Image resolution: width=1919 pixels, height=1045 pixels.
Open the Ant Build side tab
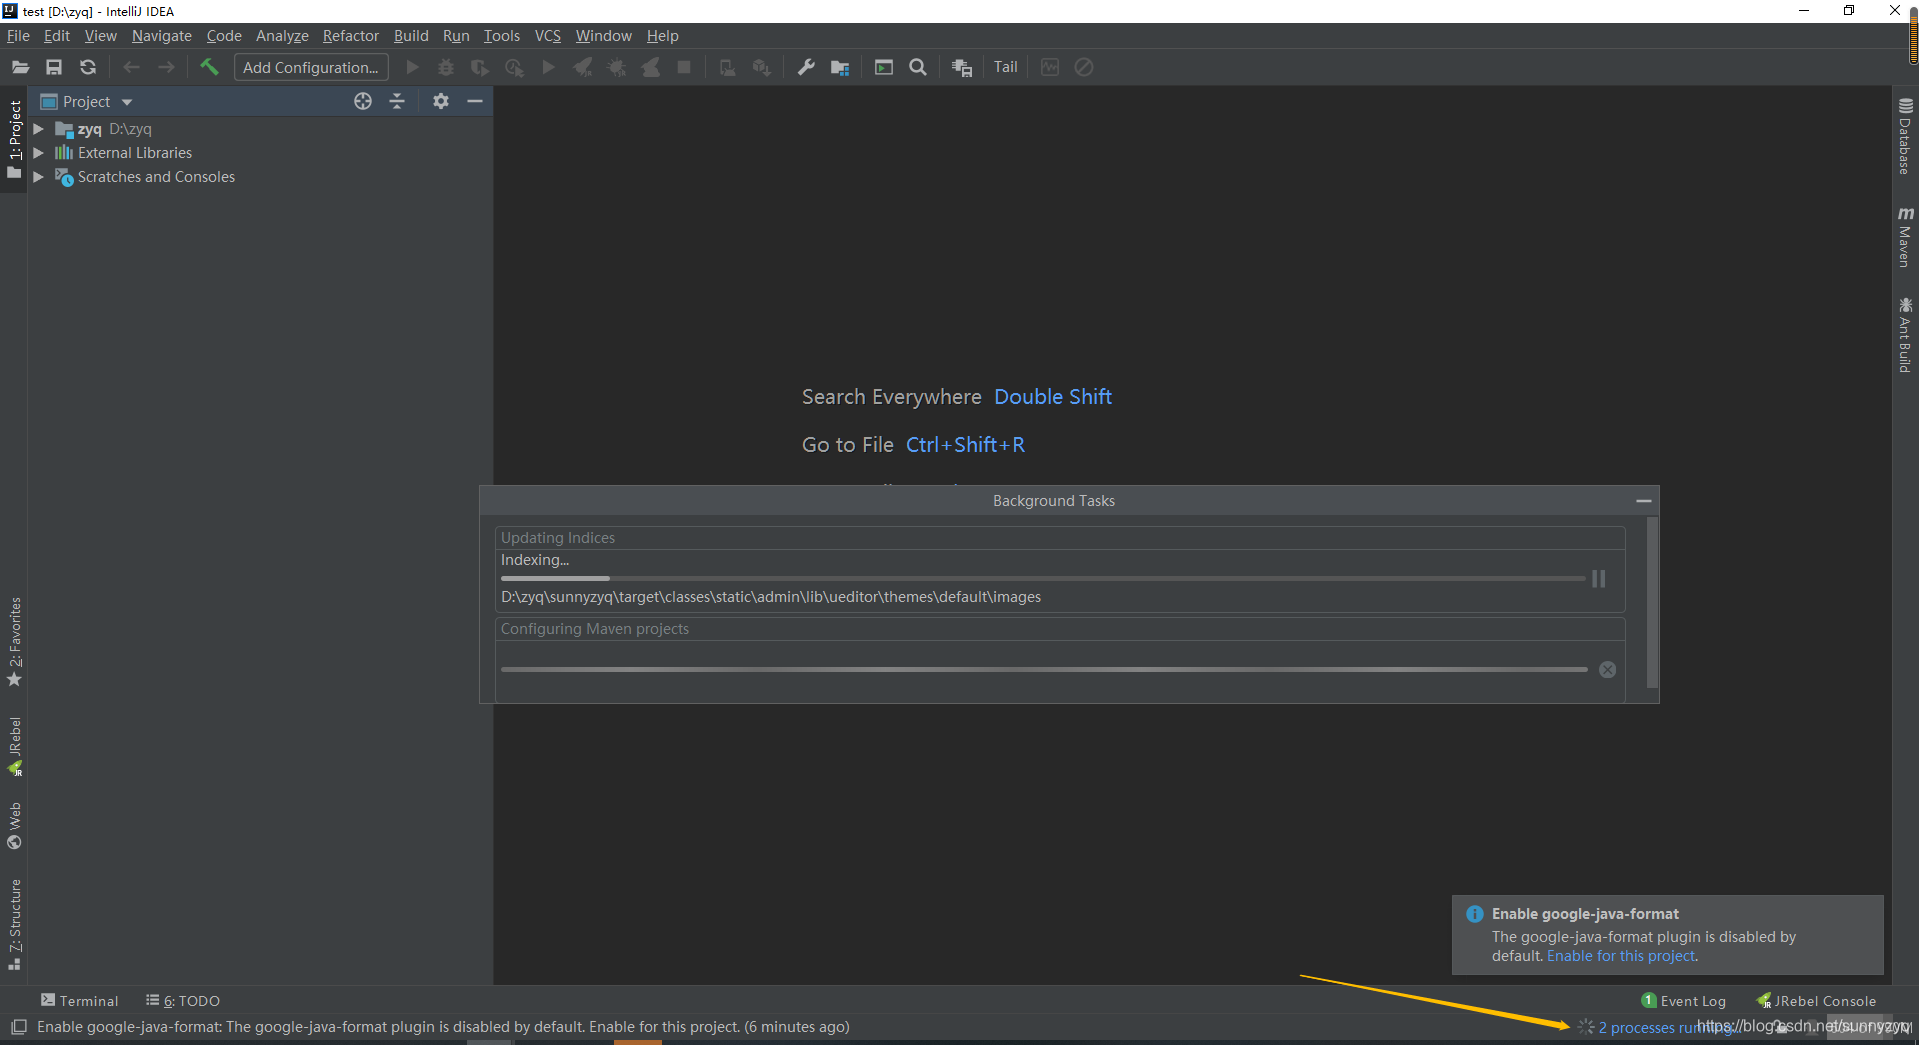click(x=1905, y=334)
